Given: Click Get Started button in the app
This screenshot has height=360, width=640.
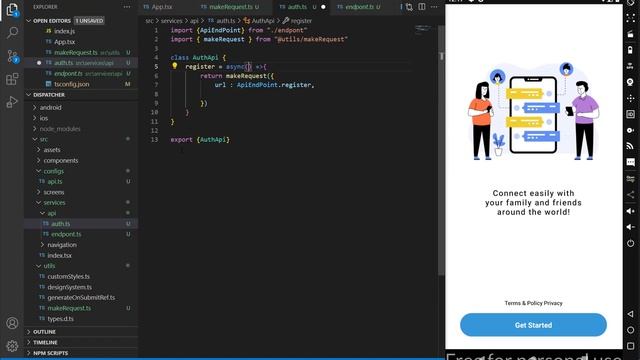Looking at the screenshot, I should click(533, 325).
